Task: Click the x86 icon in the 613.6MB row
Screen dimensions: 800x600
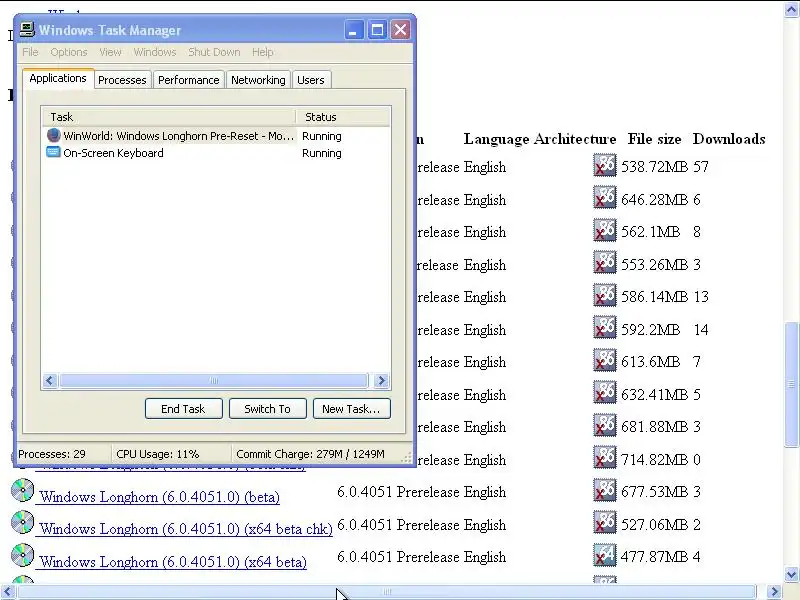Action: (x=605, y=360)
